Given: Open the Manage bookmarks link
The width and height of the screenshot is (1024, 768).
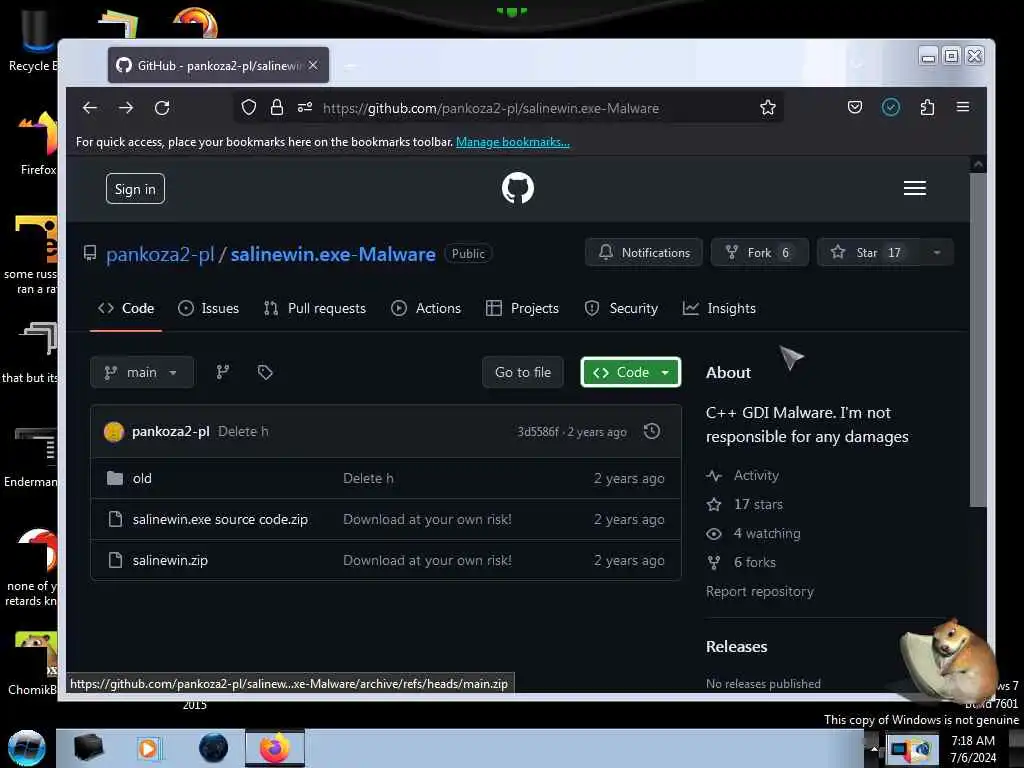Looking at the screenshot, I should [x=513, y=142].
